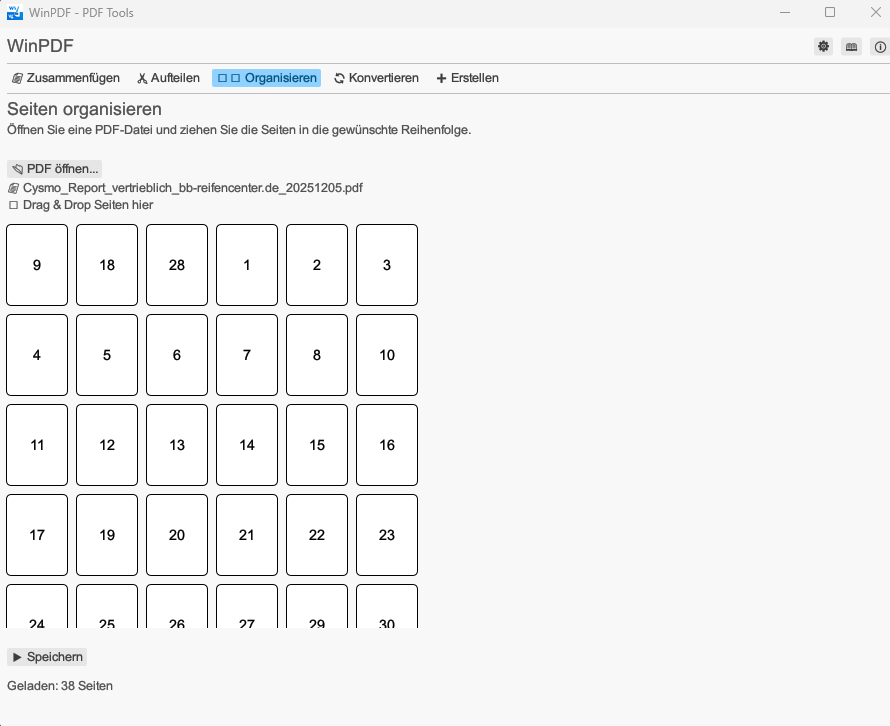Screen dimensions: 890x726
Task: Click the info circle icon
Action: (x=879, y=47)
